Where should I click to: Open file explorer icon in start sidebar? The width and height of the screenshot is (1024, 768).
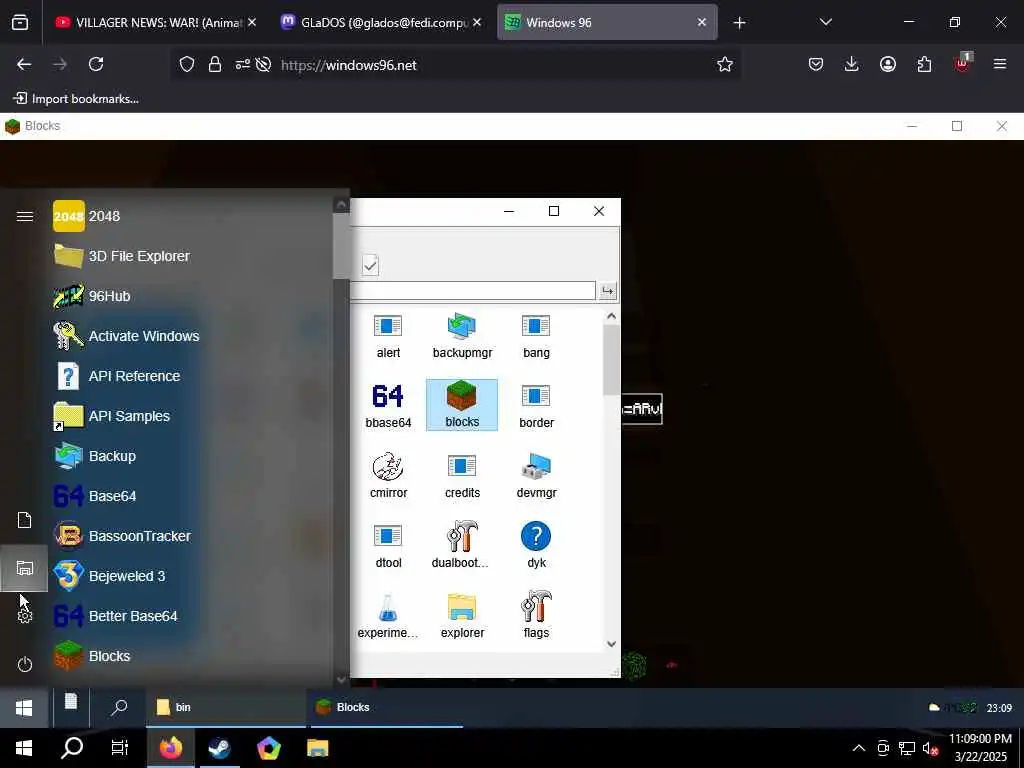click(24, 568)
